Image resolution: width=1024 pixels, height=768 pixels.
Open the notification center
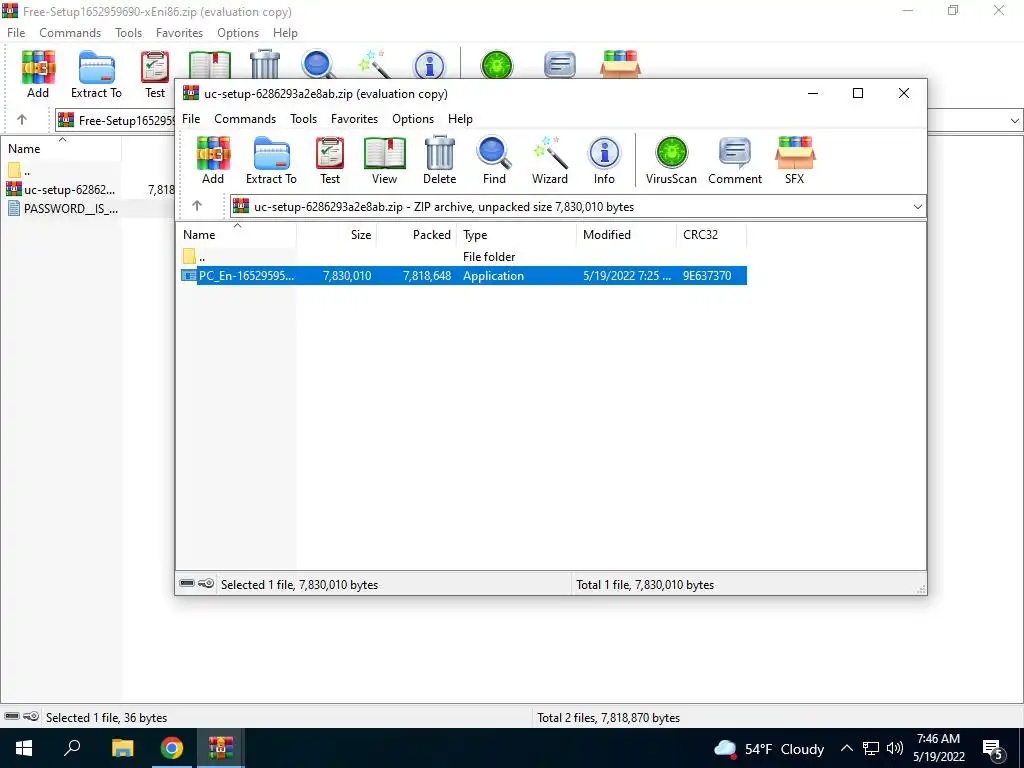coord(993,749)
